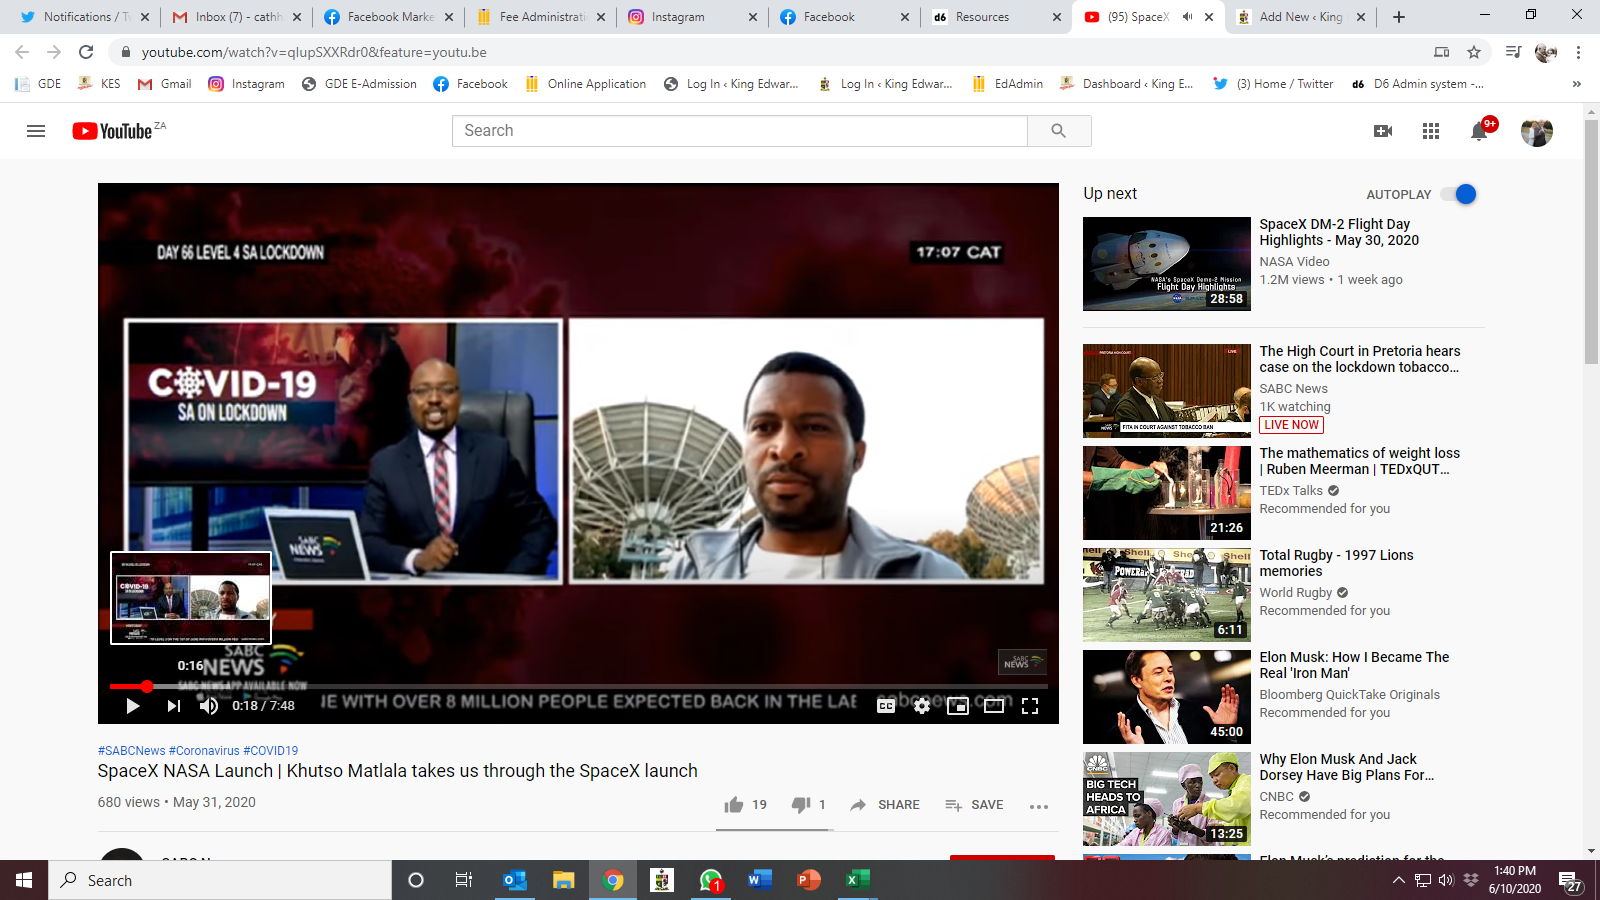
Task: Skip to next video
Action: 173,706
